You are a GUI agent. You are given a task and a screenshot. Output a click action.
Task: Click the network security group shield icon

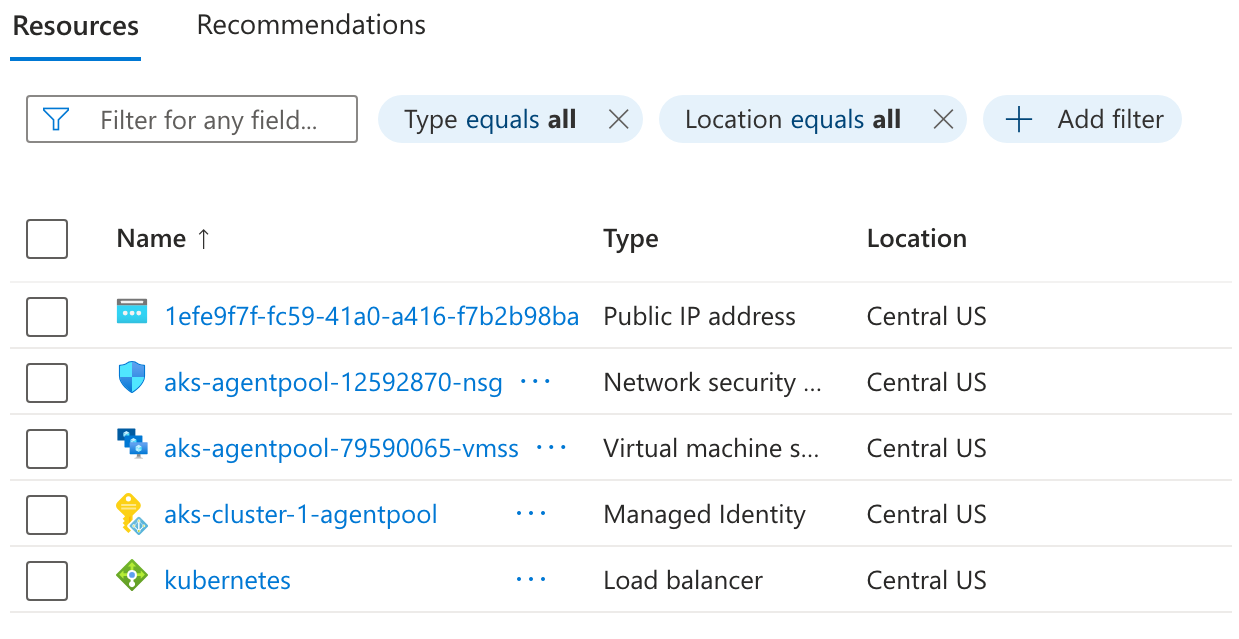(132, 378)
